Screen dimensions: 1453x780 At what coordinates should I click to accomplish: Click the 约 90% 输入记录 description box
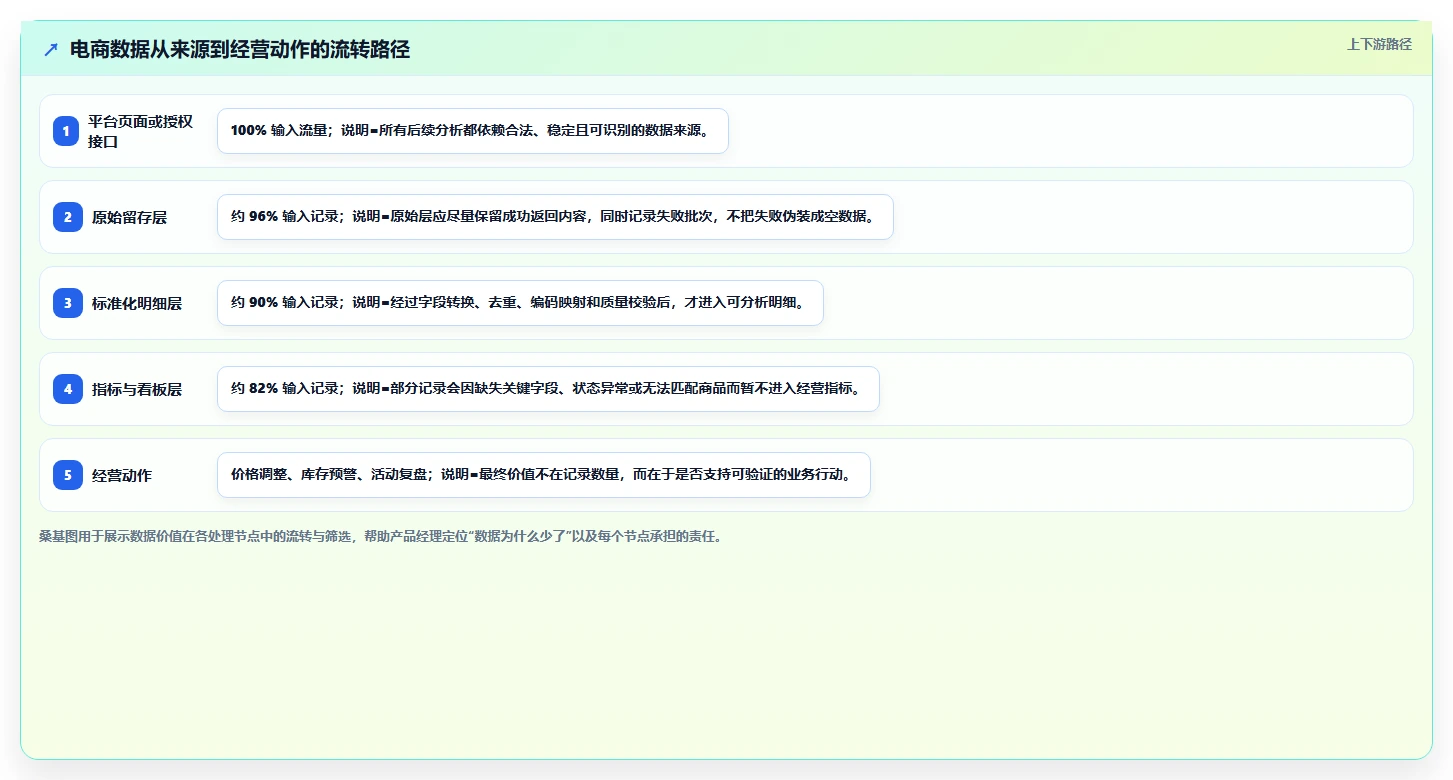coord(520,303)
